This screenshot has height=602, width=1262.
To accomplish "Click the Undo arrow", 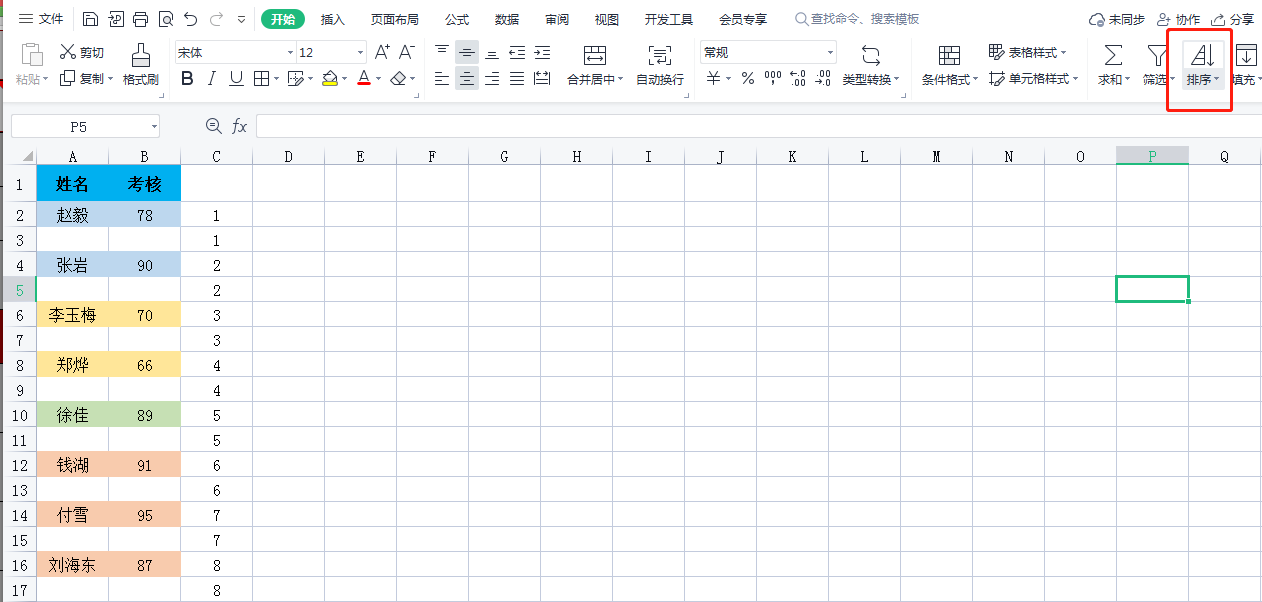I will click(191, 19).
